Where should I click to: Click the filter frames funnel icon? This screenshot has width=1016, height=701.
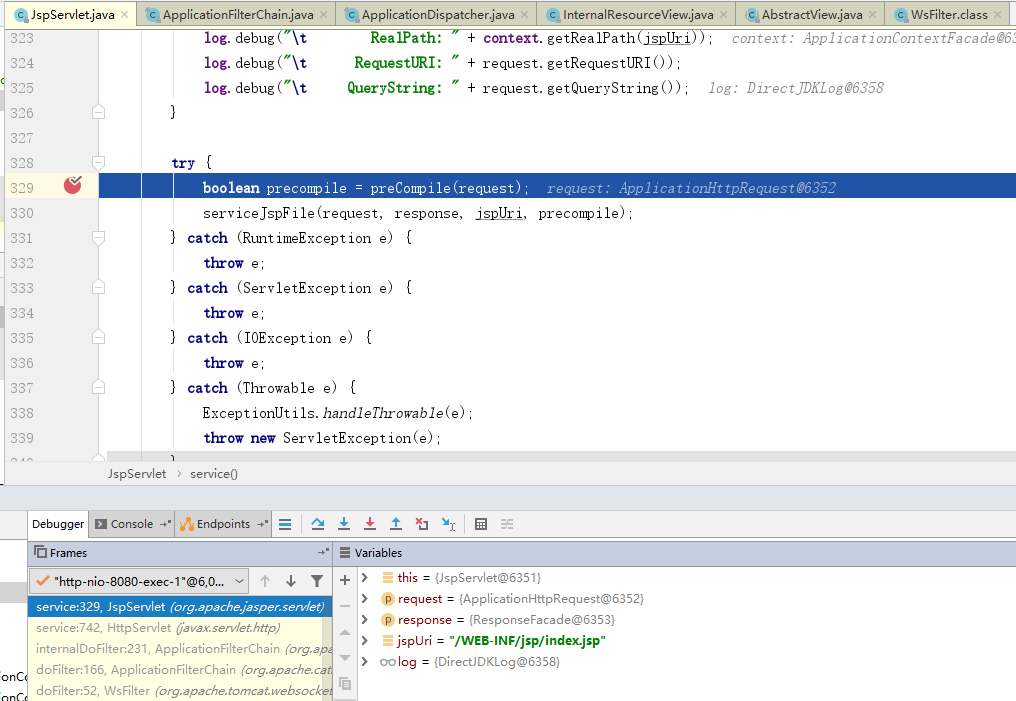tap(317, 581)
